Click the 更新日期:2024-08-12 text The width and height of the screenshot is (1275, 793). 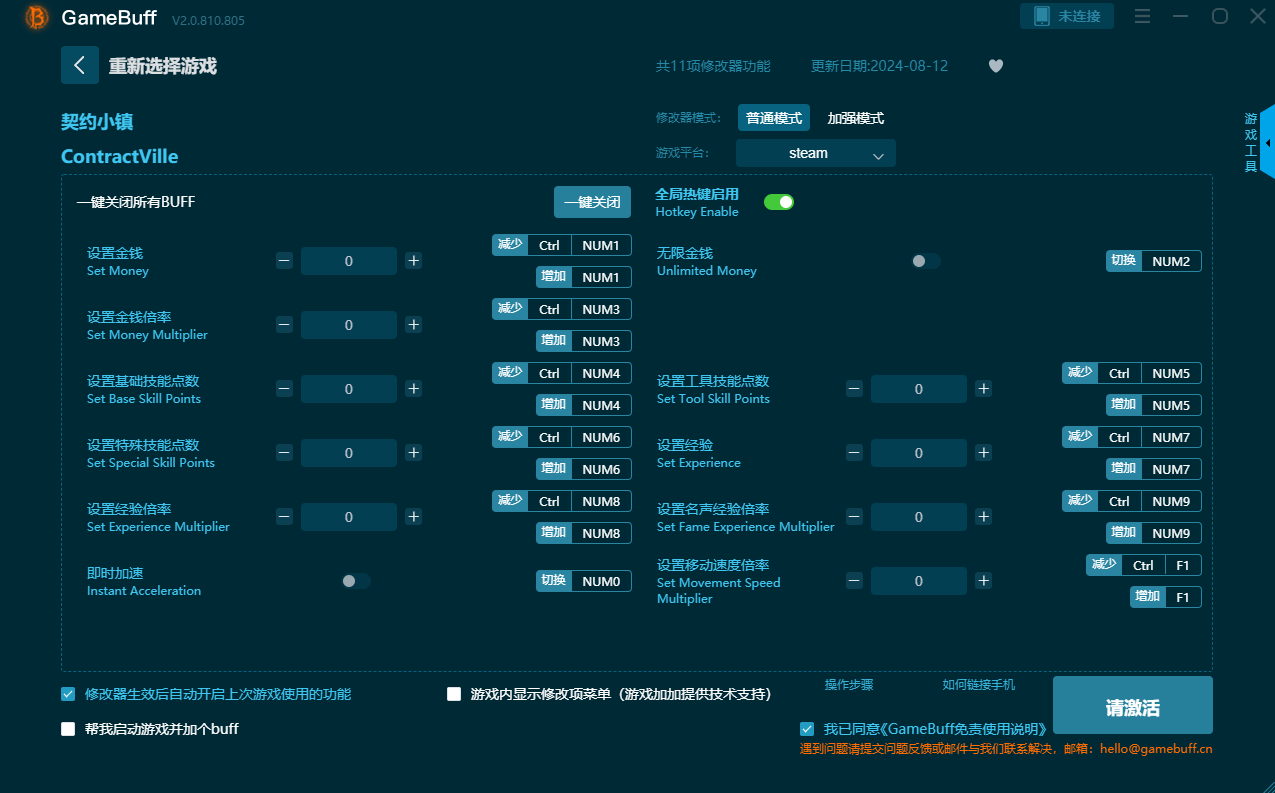point(879,66)
